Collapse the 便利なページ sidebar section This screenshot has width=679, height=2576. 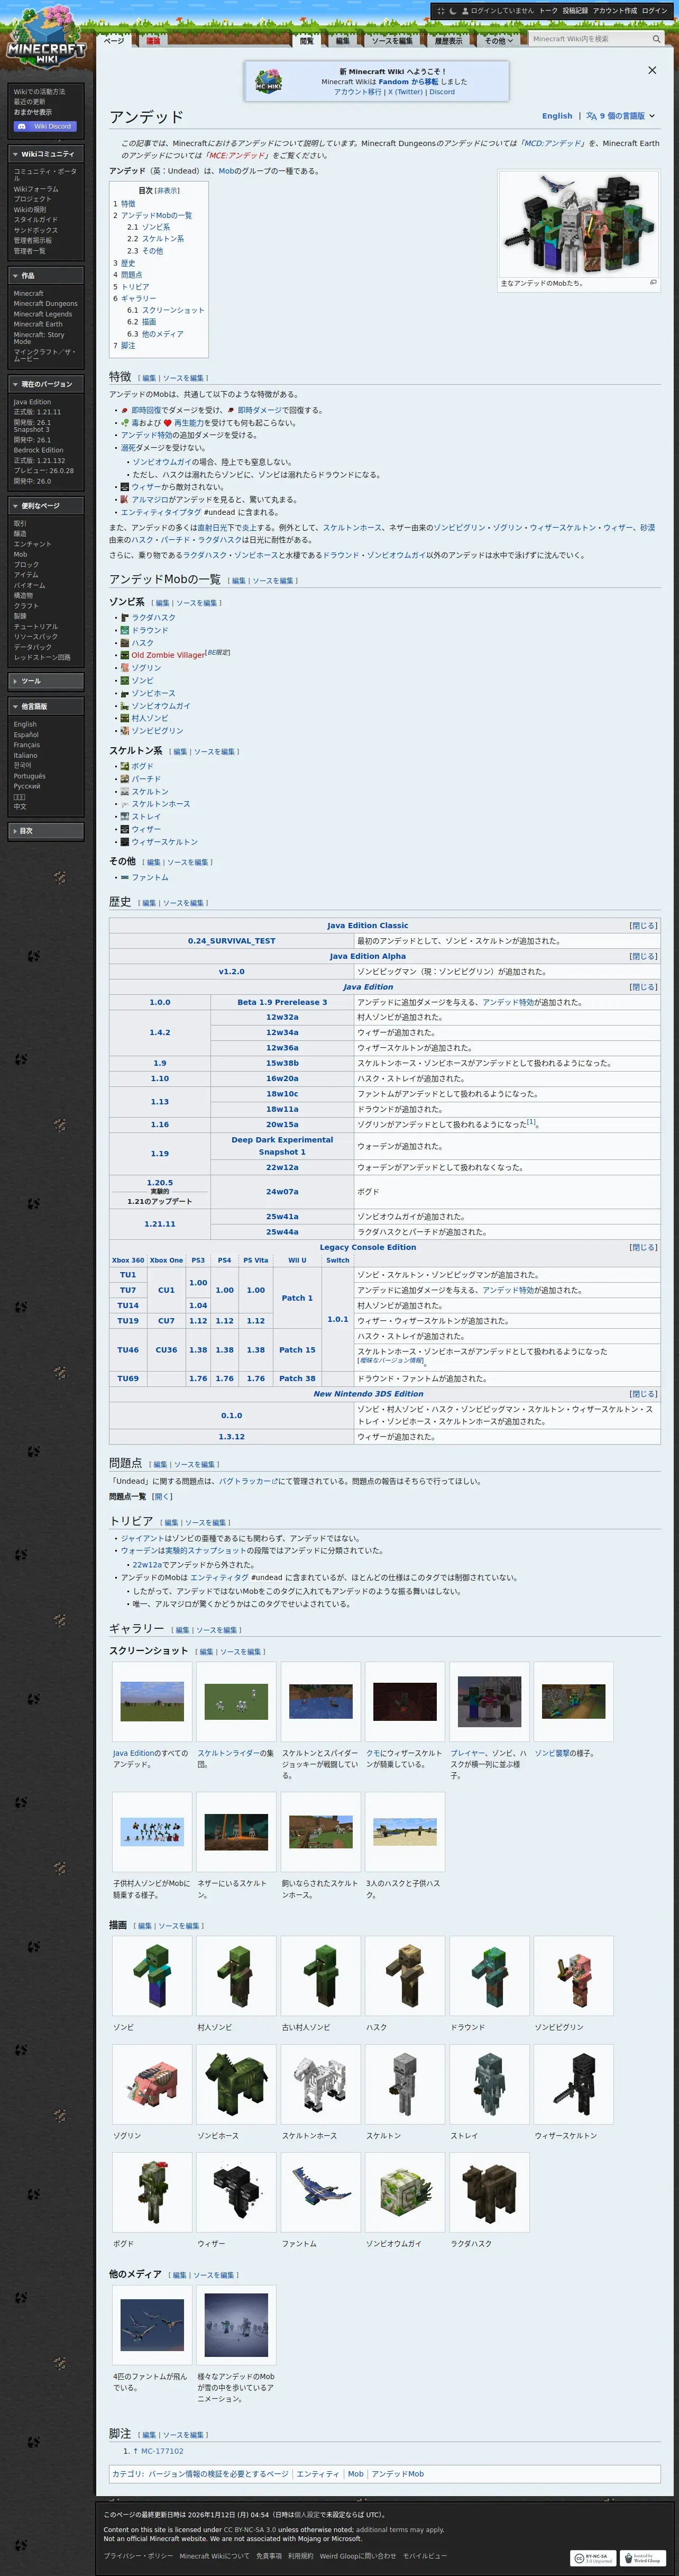pyautogui.click(x=46, y=506)
